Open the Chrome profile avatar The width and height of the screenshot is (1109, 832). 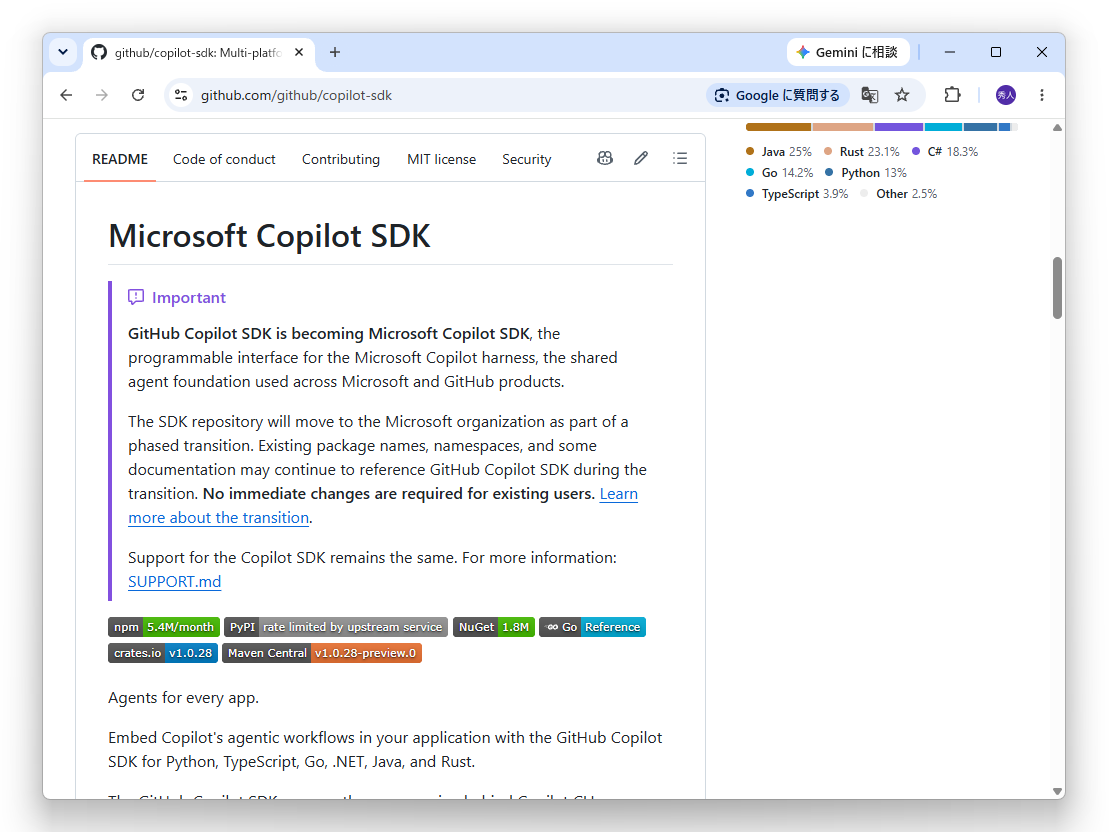coord(1006,95)
